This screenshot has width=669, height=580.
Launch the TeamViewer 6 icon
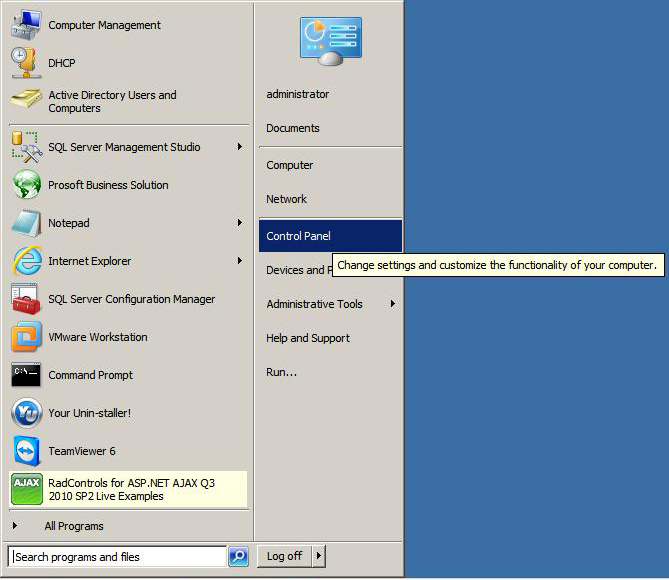(x=26, y=451)
